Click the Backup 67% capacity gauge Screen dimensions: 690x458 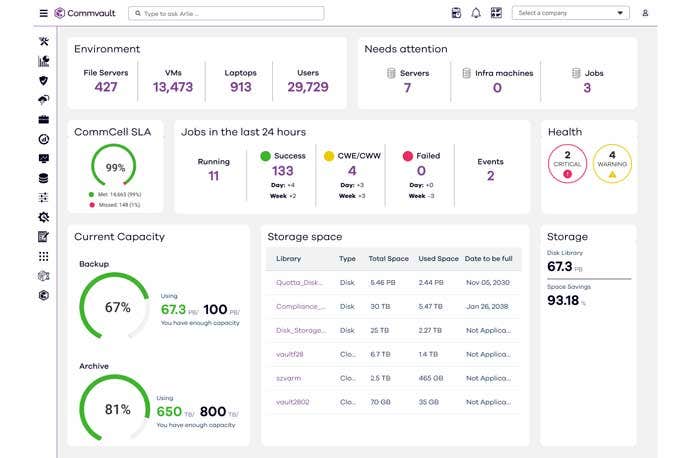tap(117, 307)
